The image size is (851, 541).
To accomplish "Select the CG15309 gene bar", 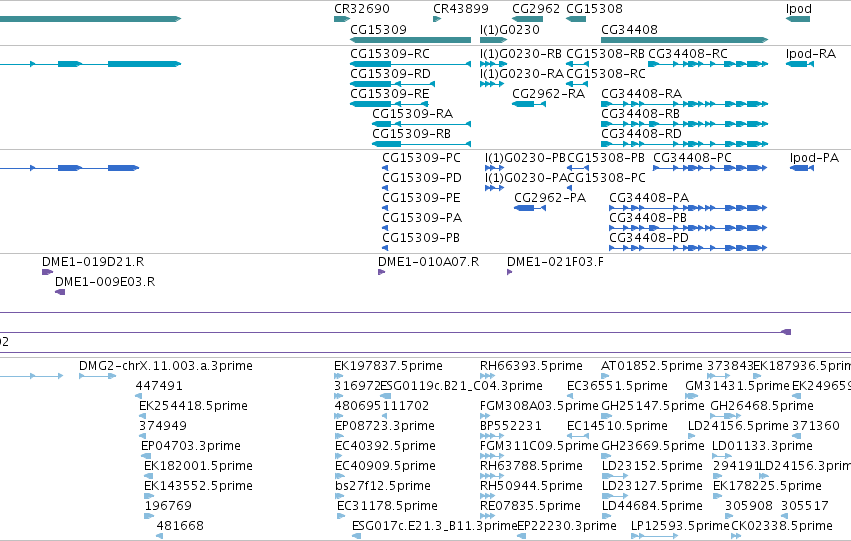I will coord(410,40).
